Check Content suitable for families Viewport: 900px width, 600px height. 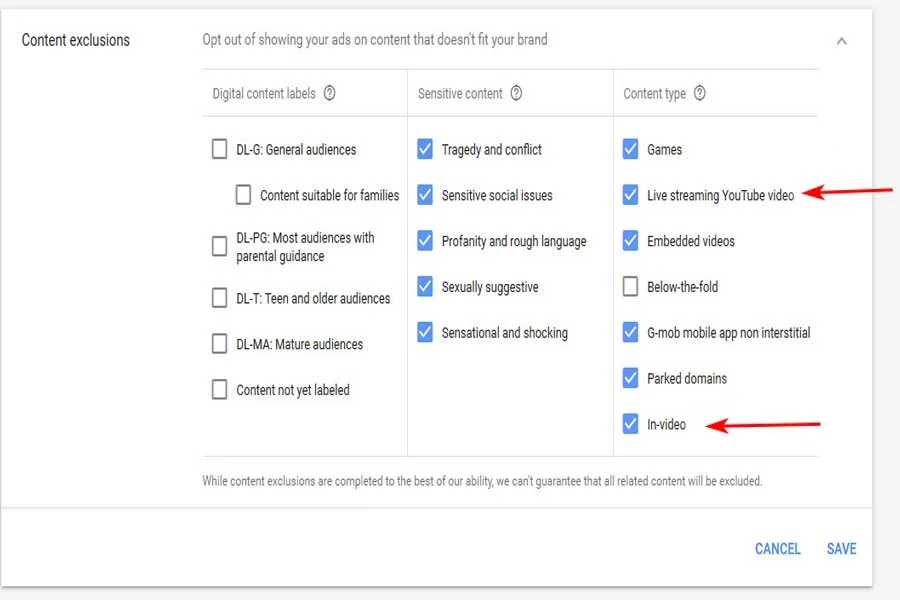(243, 195)
